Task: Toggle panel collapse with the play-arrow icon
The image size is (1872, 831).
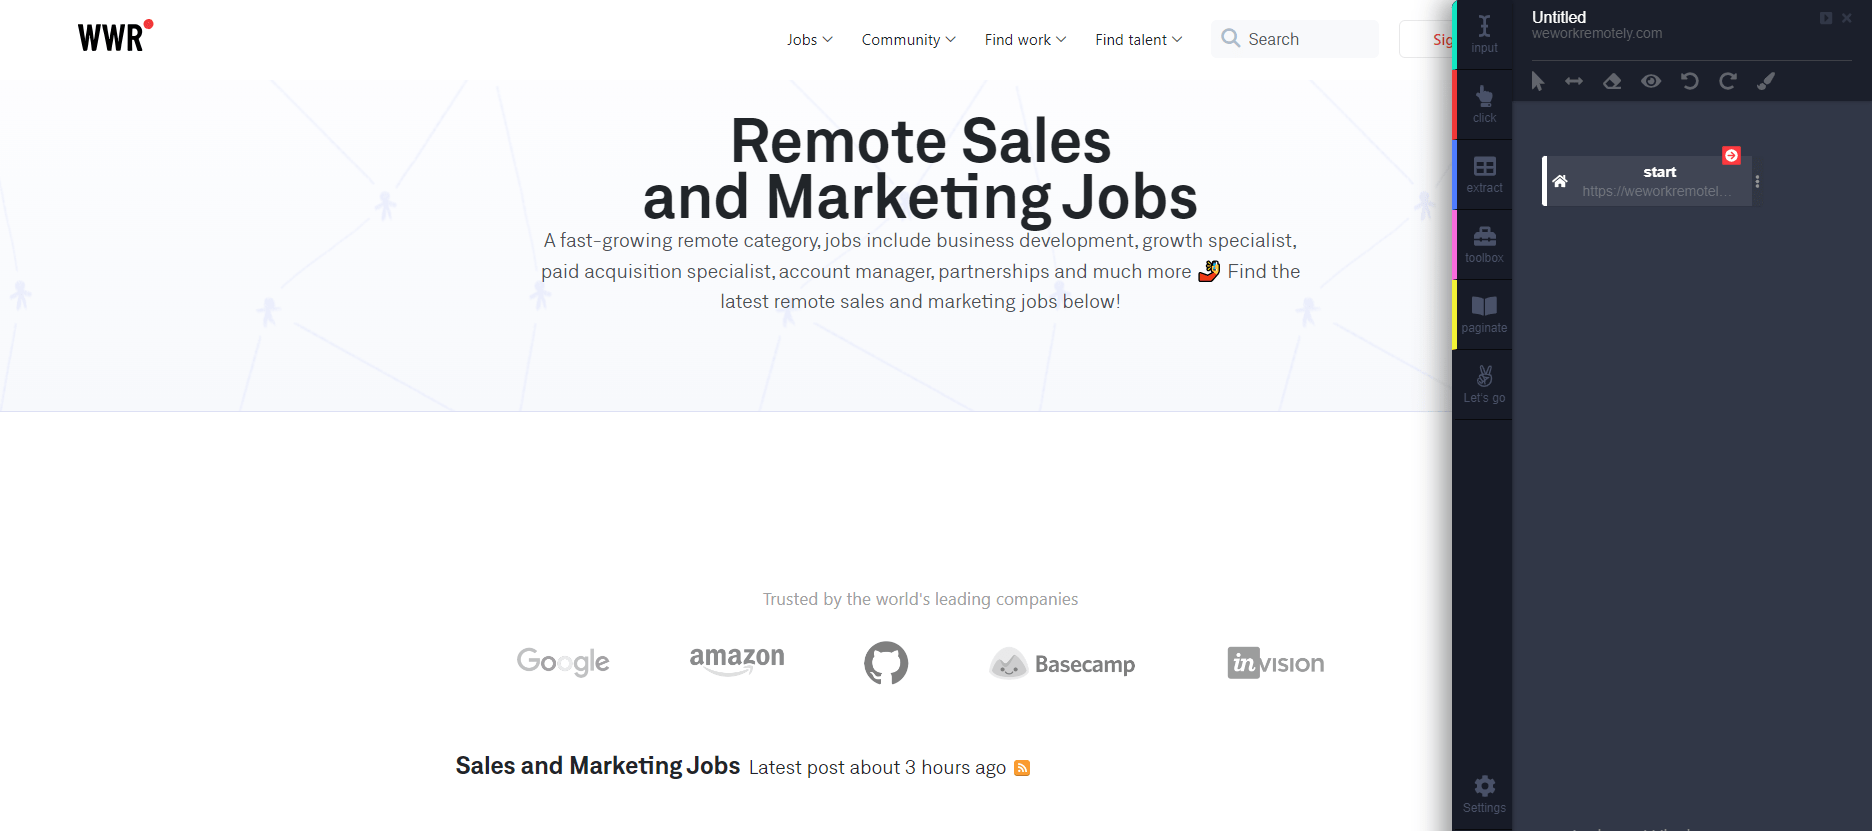Action: pyautogui.click(x=1826, y=18)
